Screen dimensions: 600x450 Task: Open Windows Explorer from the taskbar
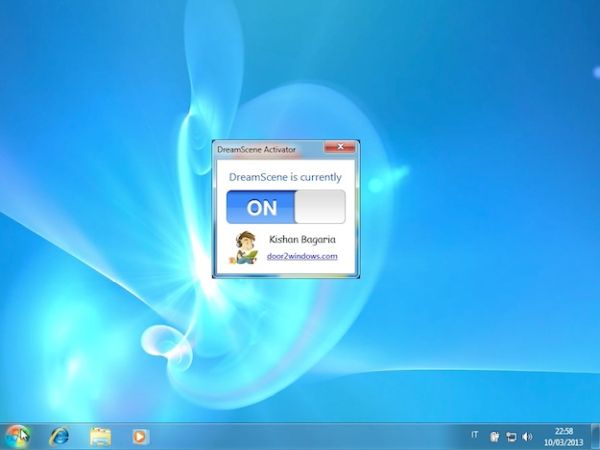point(100,436)
